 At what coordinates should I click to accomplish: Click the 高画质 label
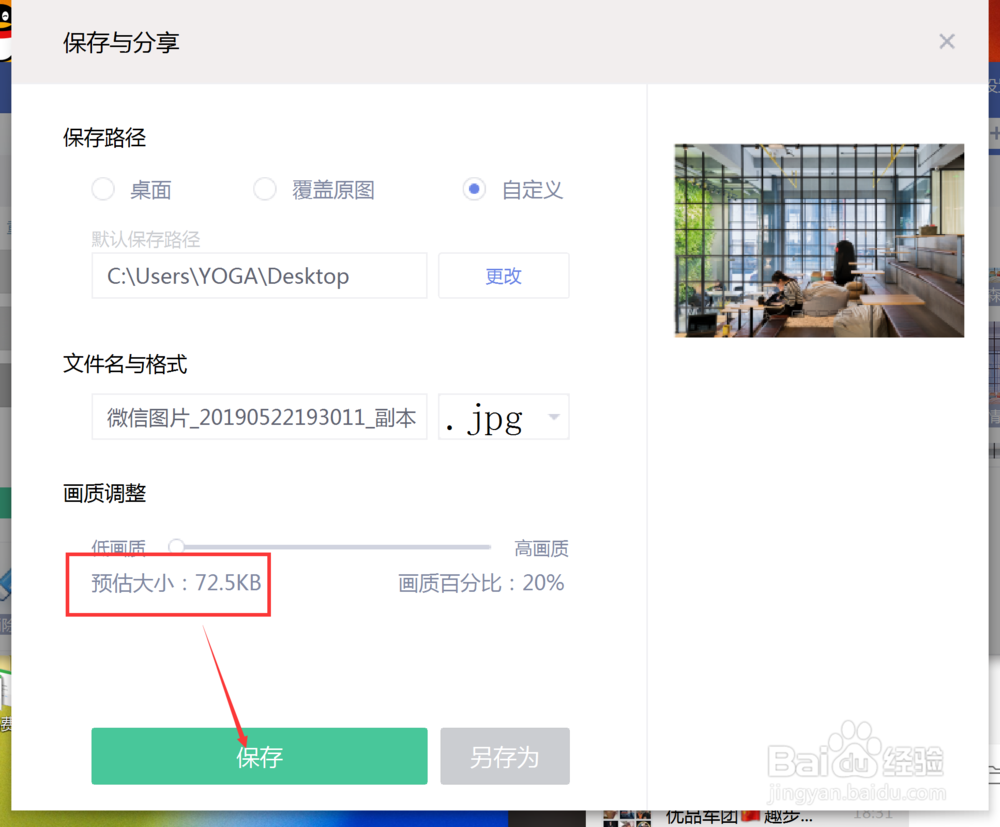541,548
